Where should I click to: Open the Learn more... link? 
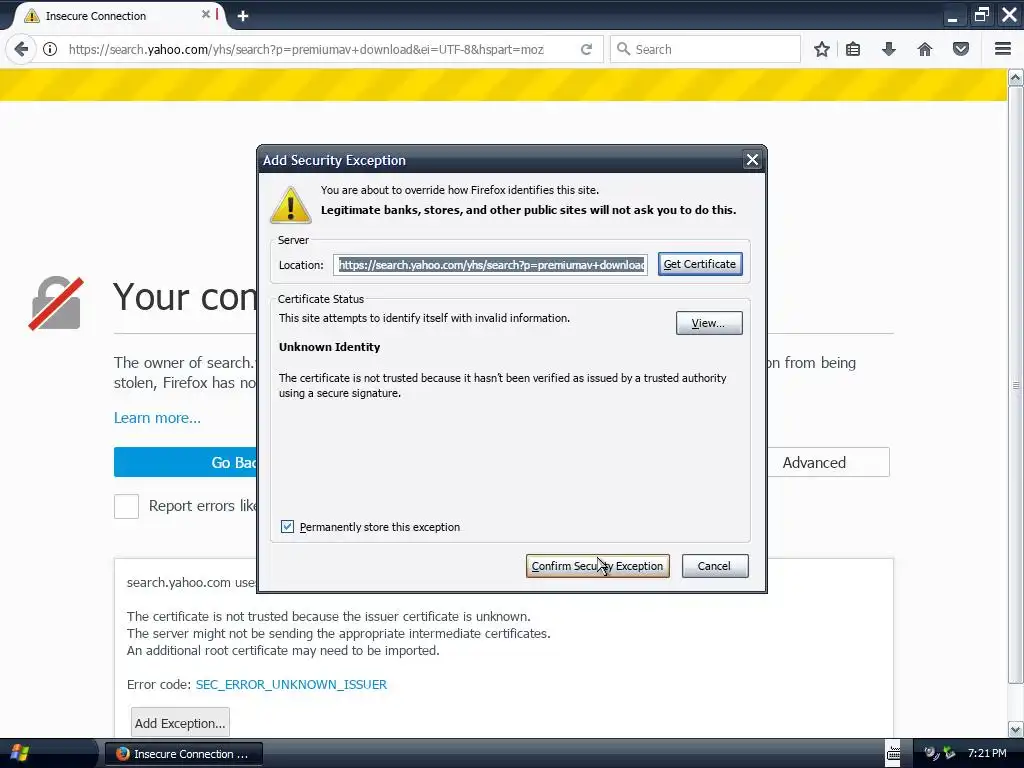pos(157,418)
